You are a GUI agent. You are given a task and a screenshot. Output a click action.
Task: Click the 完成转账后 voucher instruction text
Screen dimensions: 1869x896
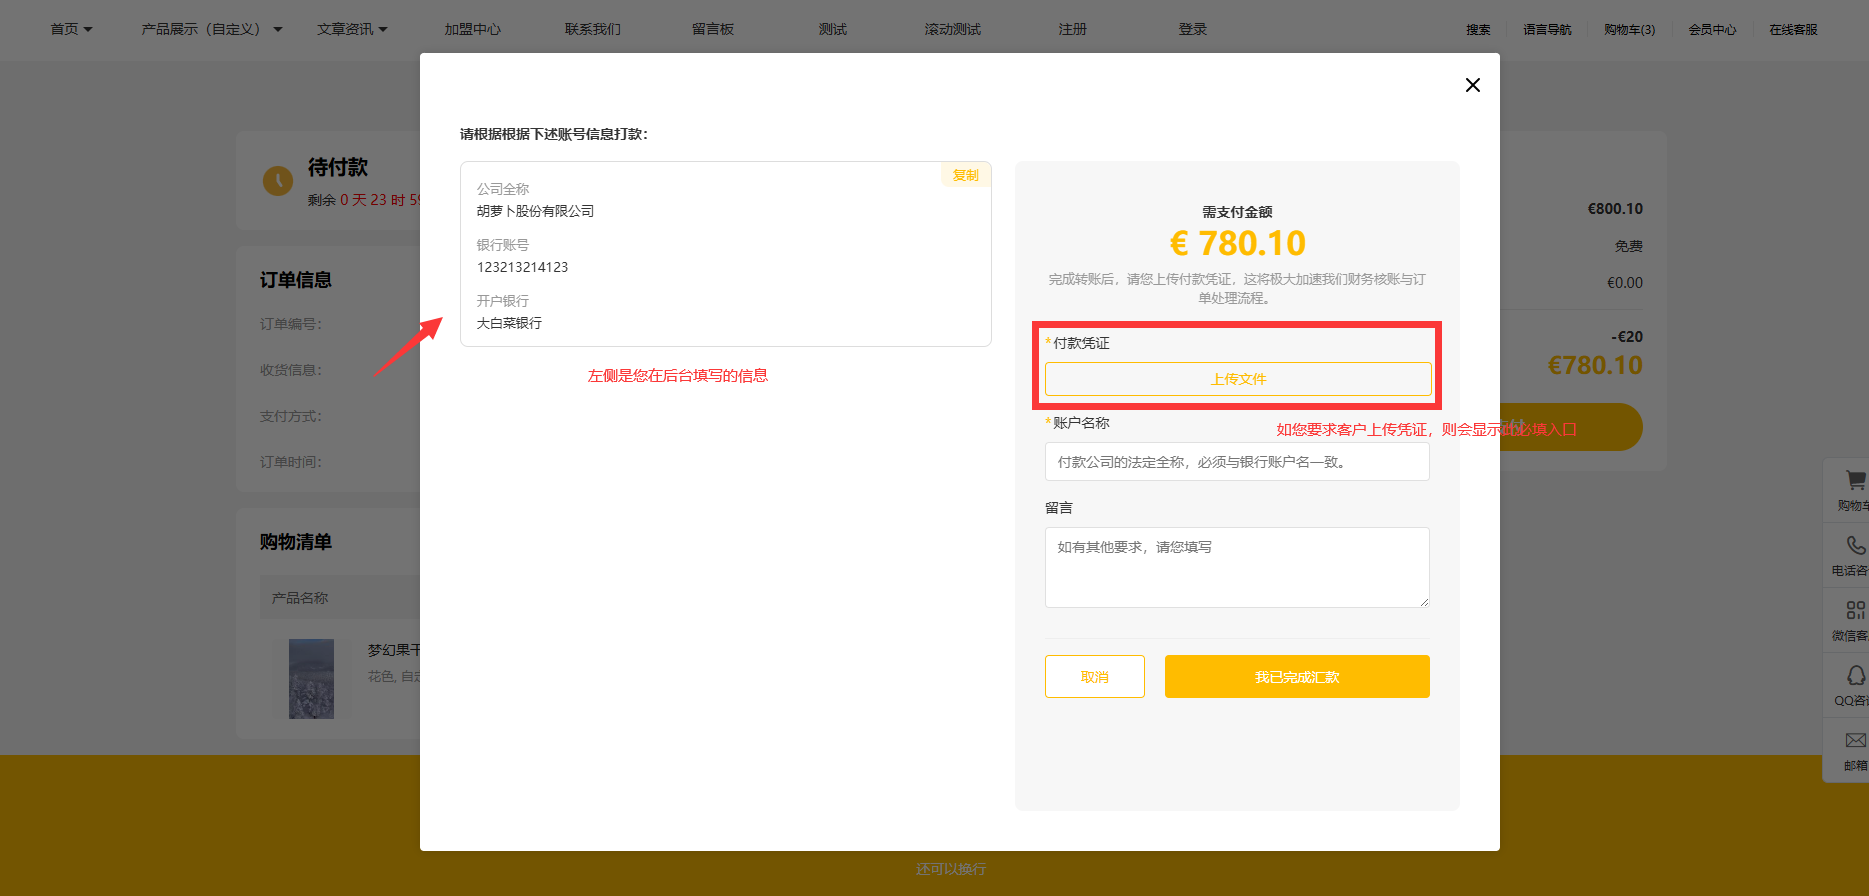coord(1237,288)
